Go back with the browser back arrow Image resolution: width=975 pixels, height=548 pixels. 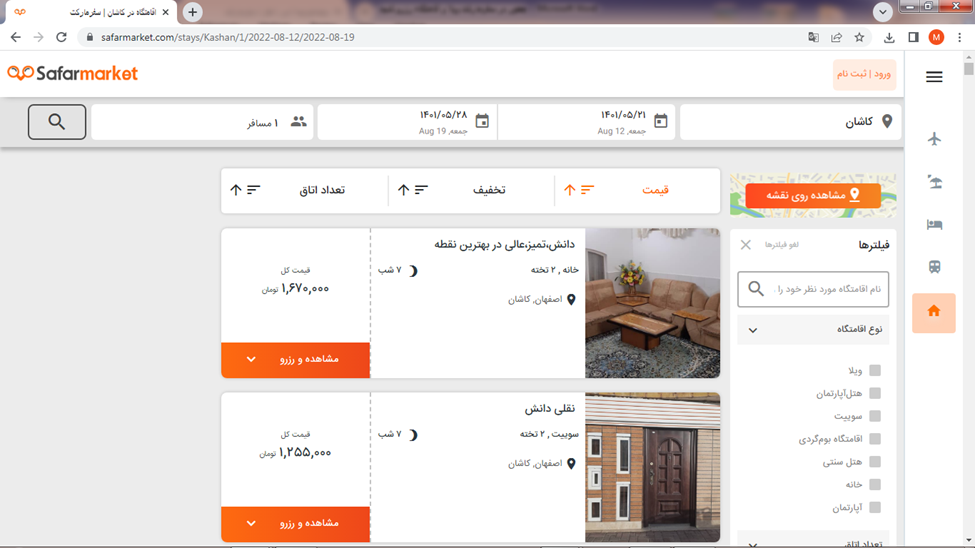point(16,37)
